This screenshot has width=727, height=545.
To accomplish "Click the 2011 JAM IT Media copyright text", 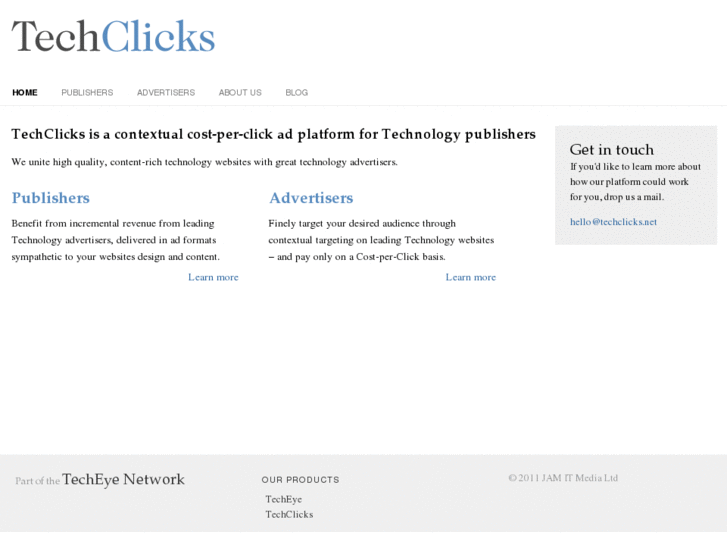I will click(563, 478).
